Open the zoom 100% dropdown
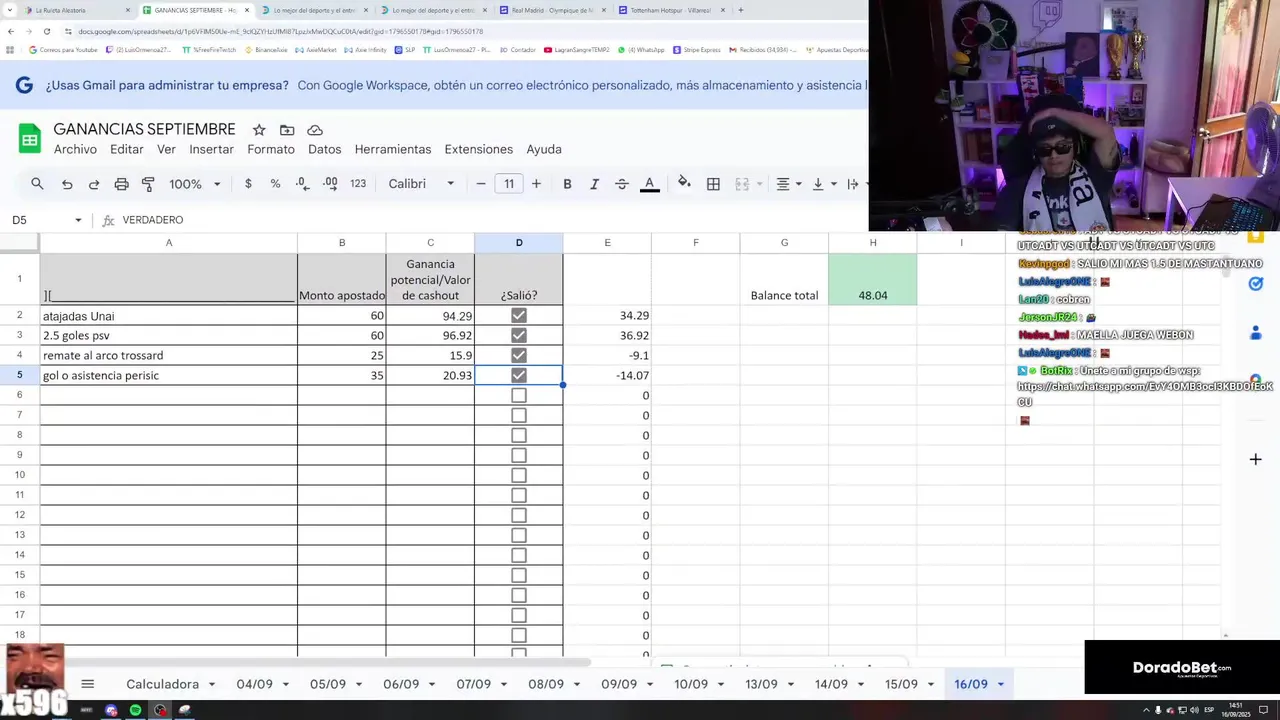 193,184
